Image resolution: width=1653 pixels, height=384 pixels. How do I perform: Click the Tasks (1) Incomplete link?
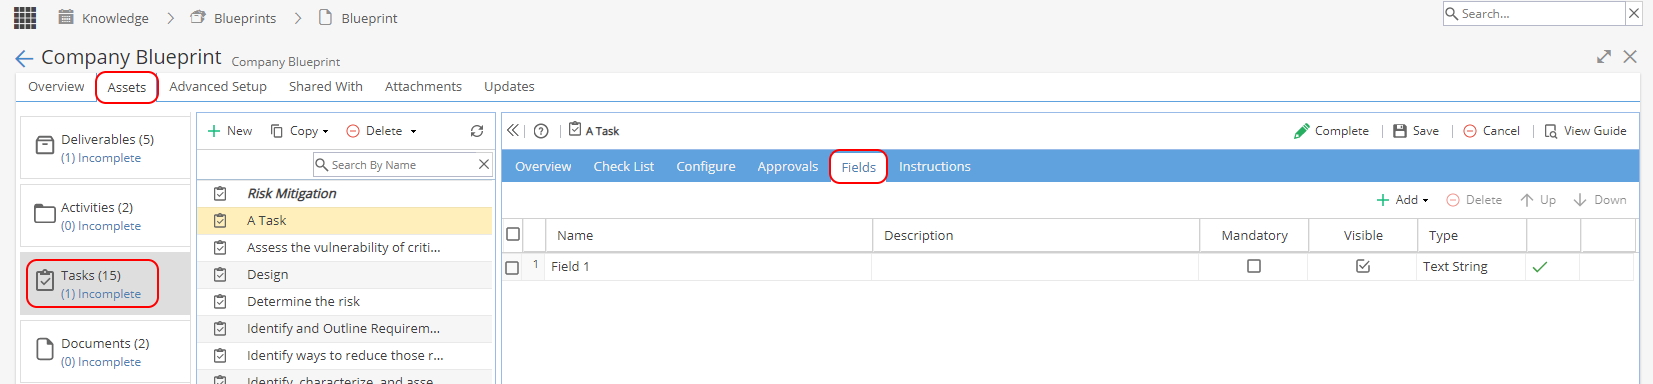click(x=101, y=294)
